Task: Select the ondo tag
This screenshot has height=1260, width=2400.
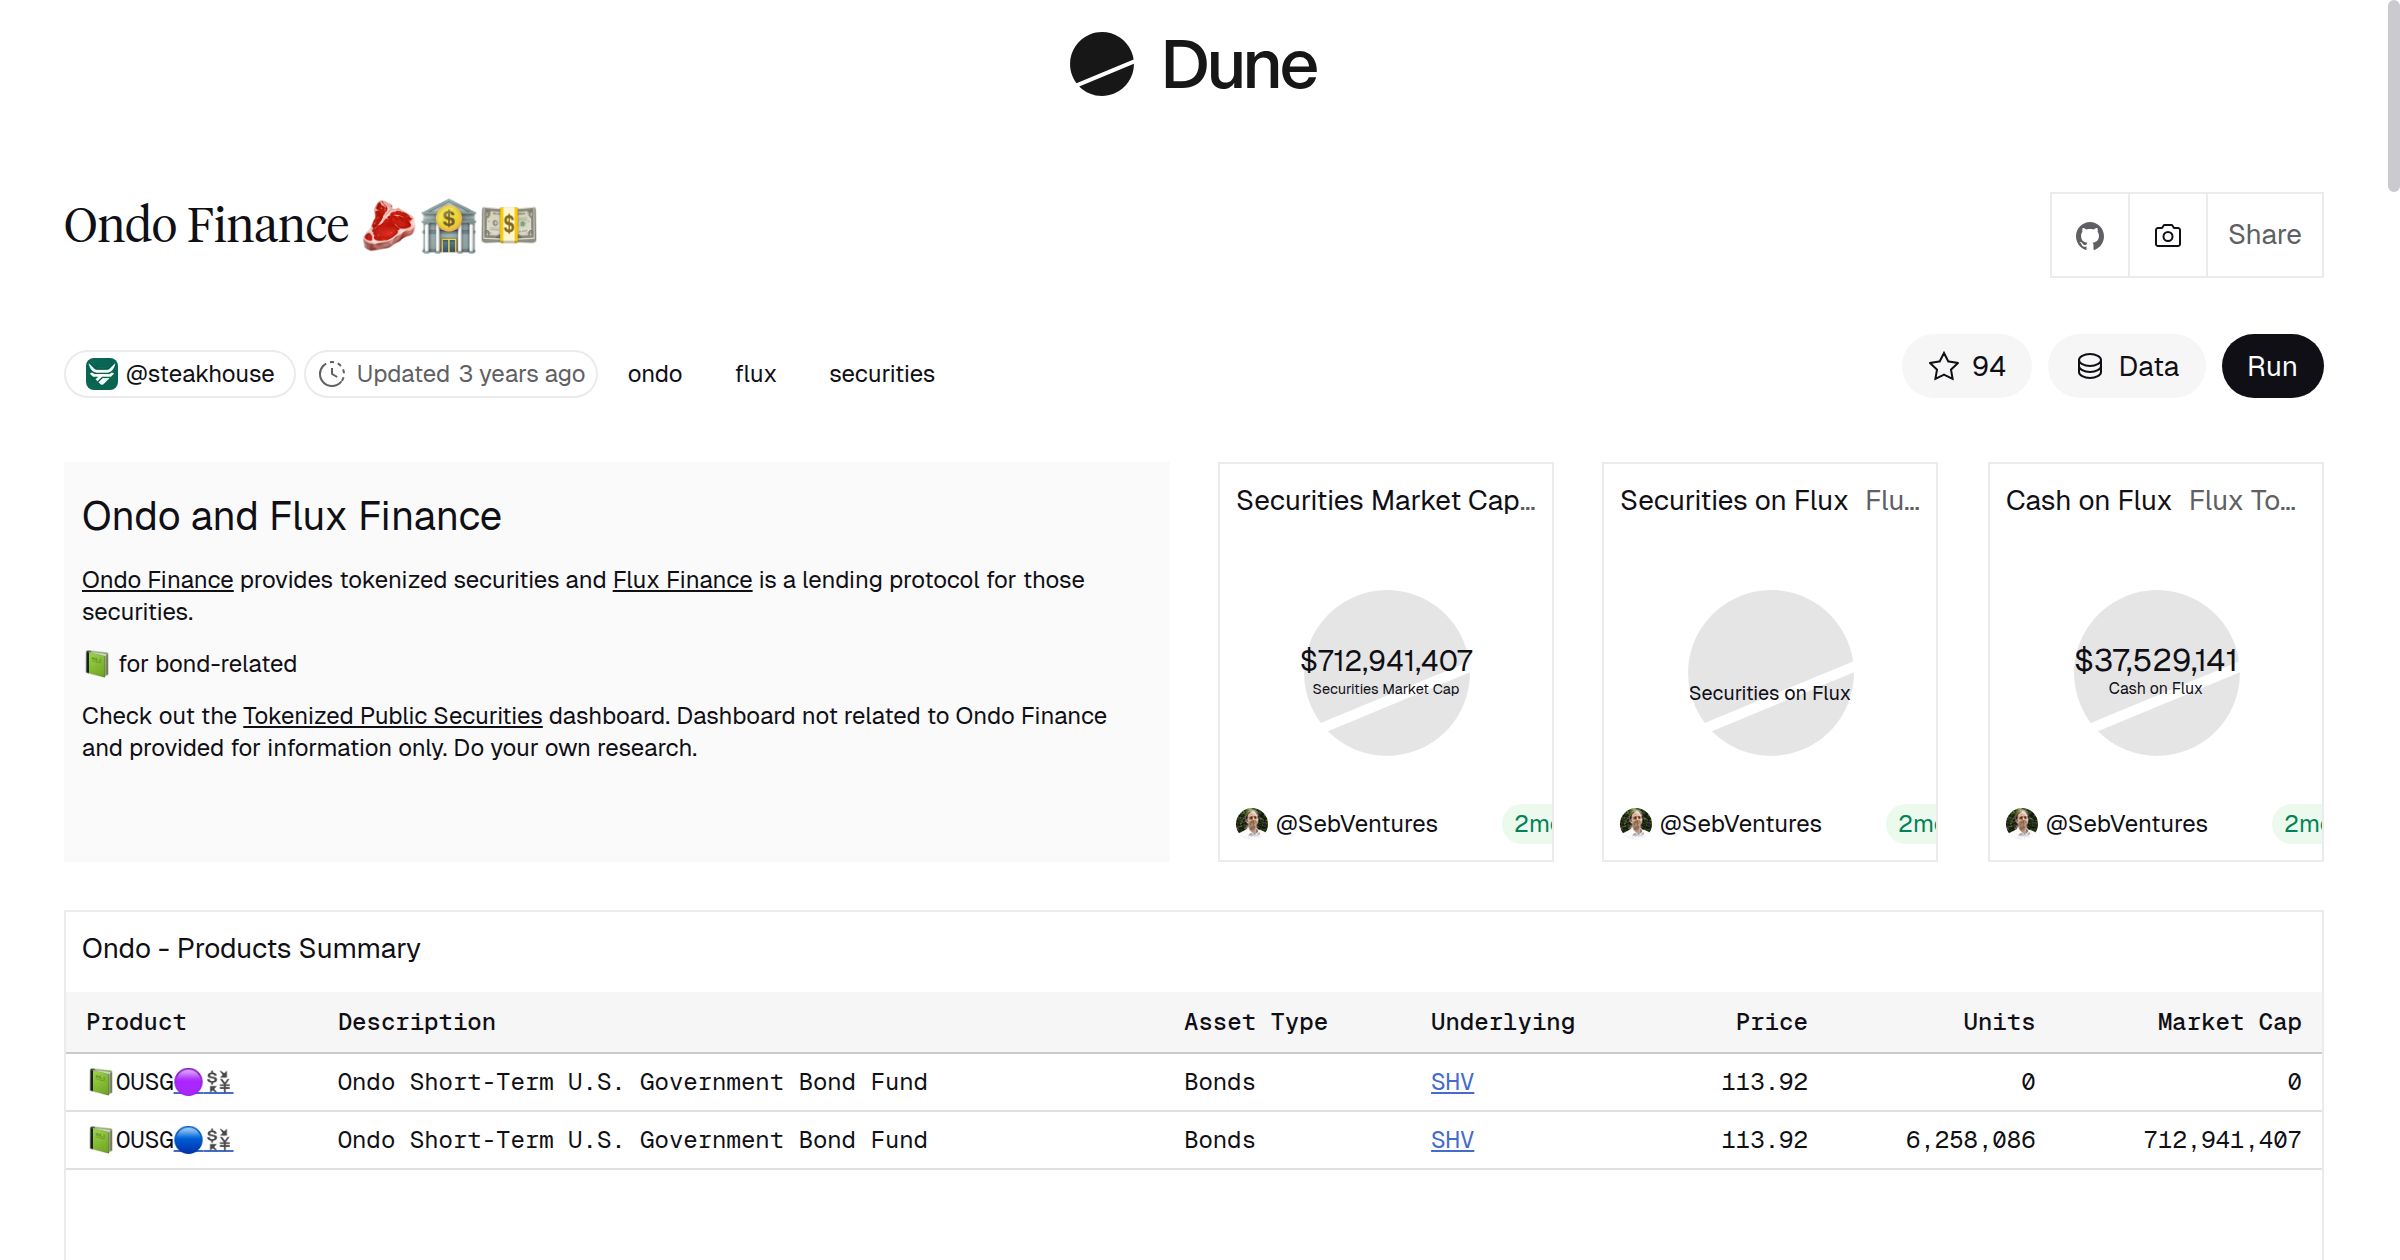Action: click(654, 373)
